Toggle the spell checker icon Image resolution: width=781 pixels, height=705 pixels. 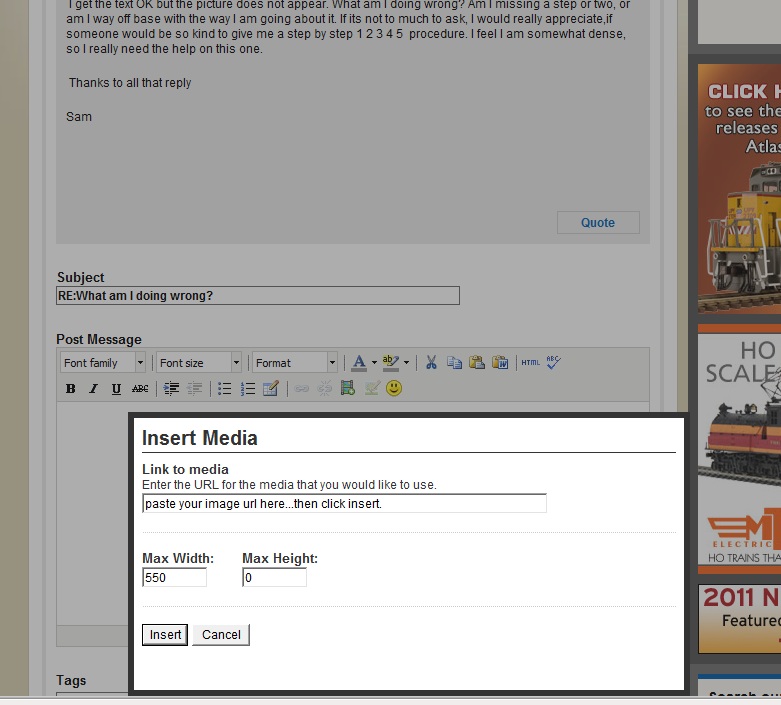[x=554, y=363]
